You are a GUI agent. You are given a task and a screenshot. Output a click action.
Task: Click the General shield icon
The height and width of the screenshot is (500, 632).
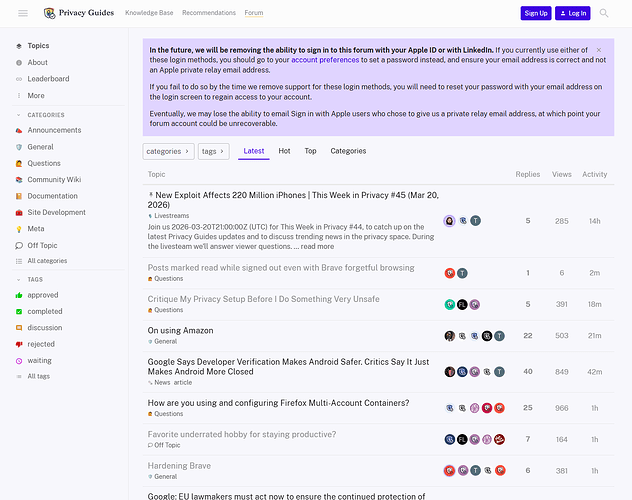click(x=19, y=147)
